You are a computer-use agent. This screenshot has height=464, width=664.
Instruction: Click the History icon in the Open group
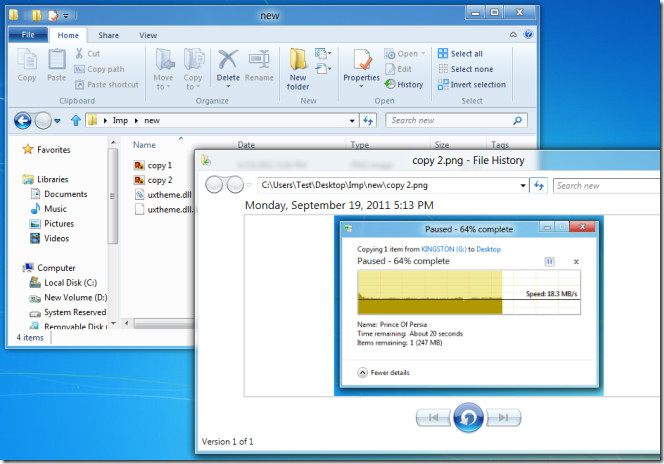[390, 84]
